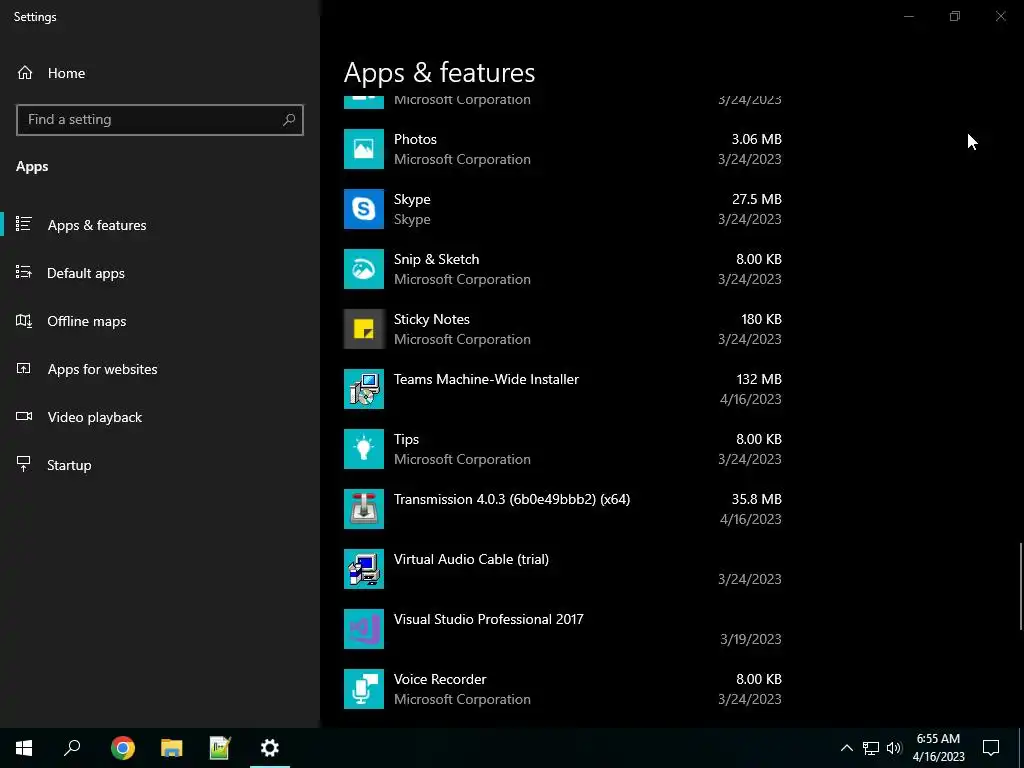This screenshot has height=768, width=1024.
Task: Click the Tips lightbulb icon
Action: click(x=364, y=449)
